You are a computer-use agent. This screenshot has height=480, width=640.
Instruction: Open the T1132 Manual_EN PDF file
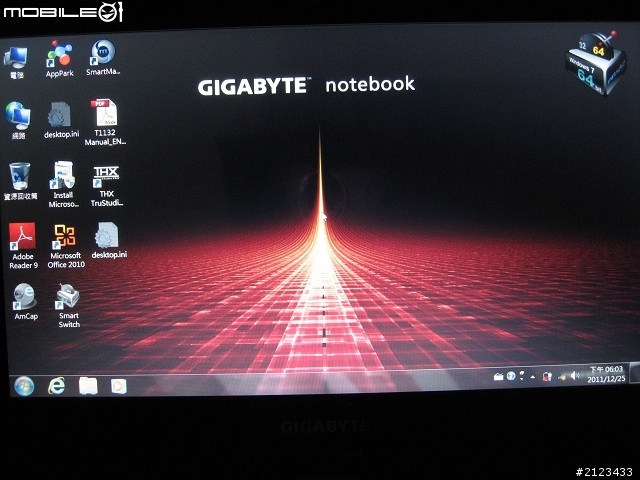pos(105,122)
